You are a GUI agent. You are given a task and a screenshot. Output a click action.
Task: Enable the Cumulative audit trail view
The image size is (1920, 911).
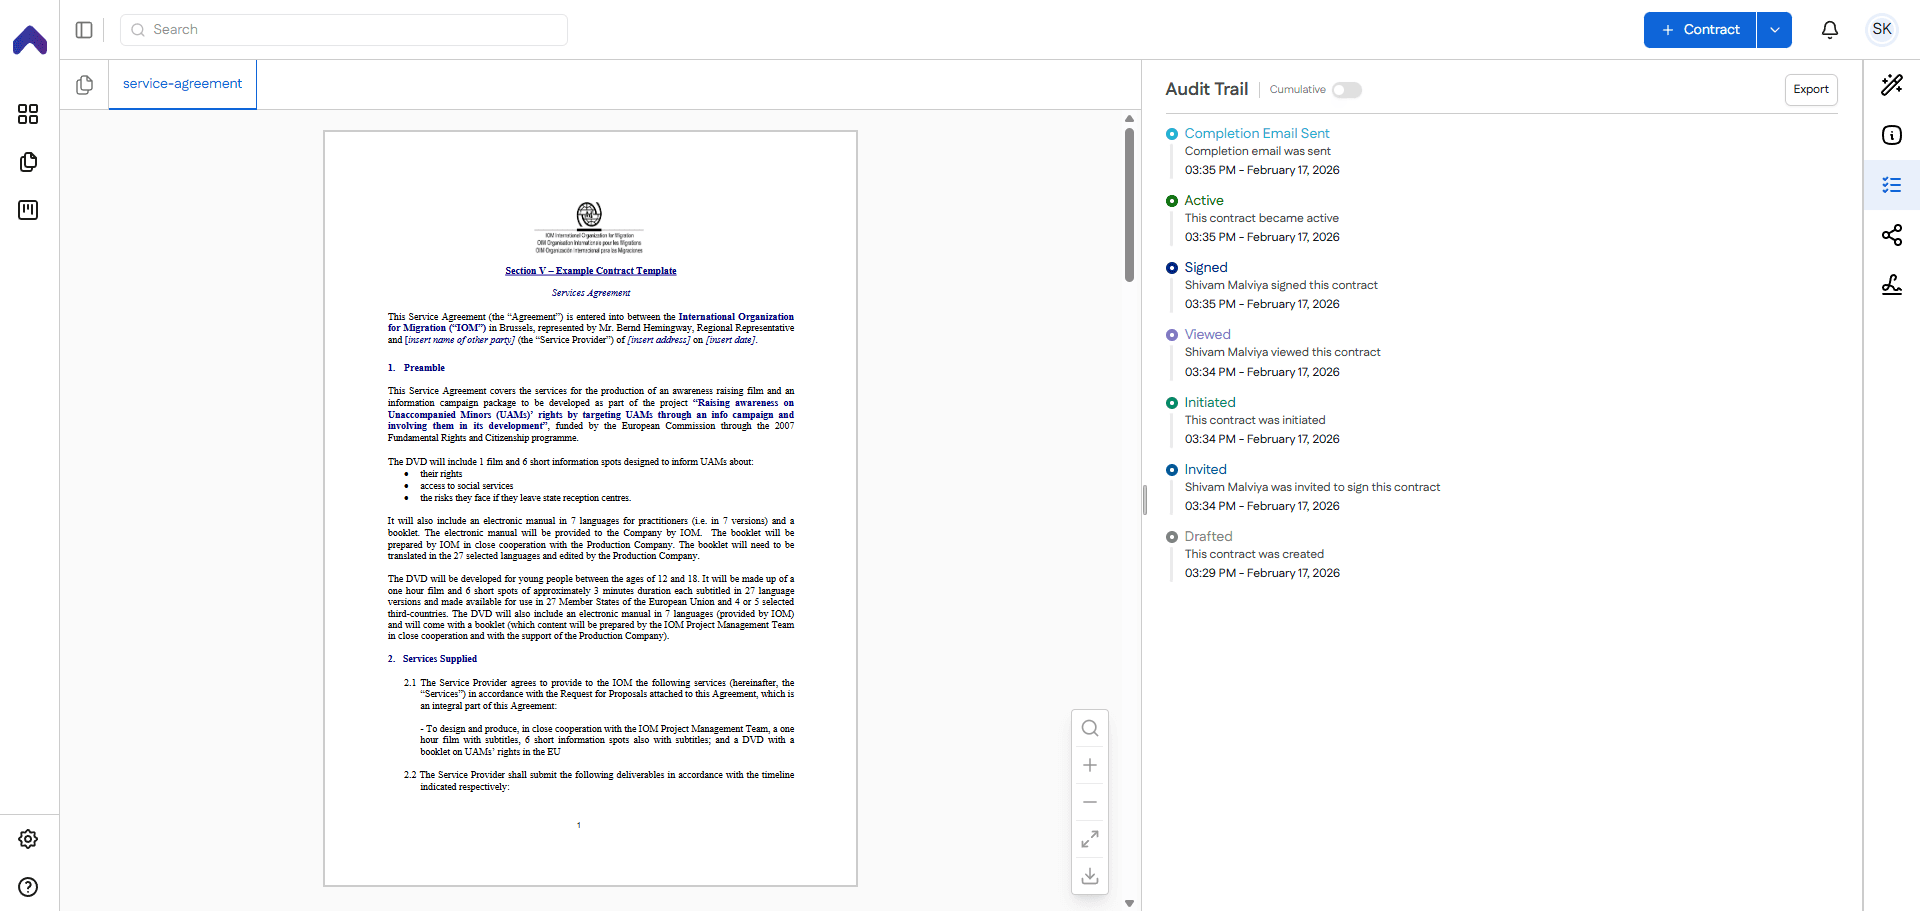[x=1348, y=89]
